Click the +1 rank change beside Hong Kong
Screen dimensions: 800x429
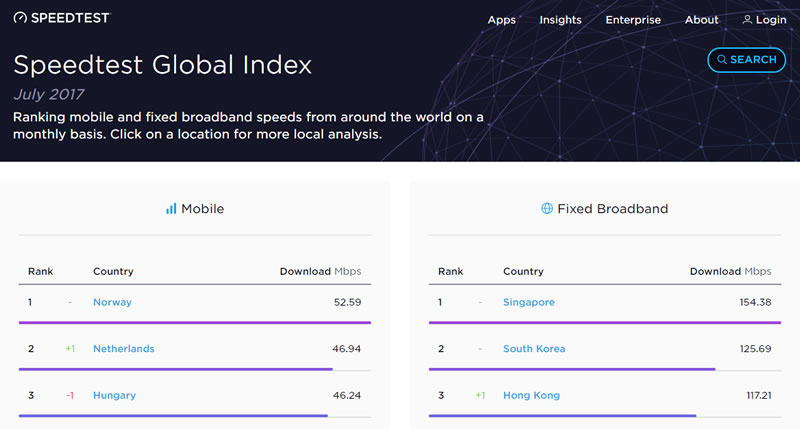(481, 395)
